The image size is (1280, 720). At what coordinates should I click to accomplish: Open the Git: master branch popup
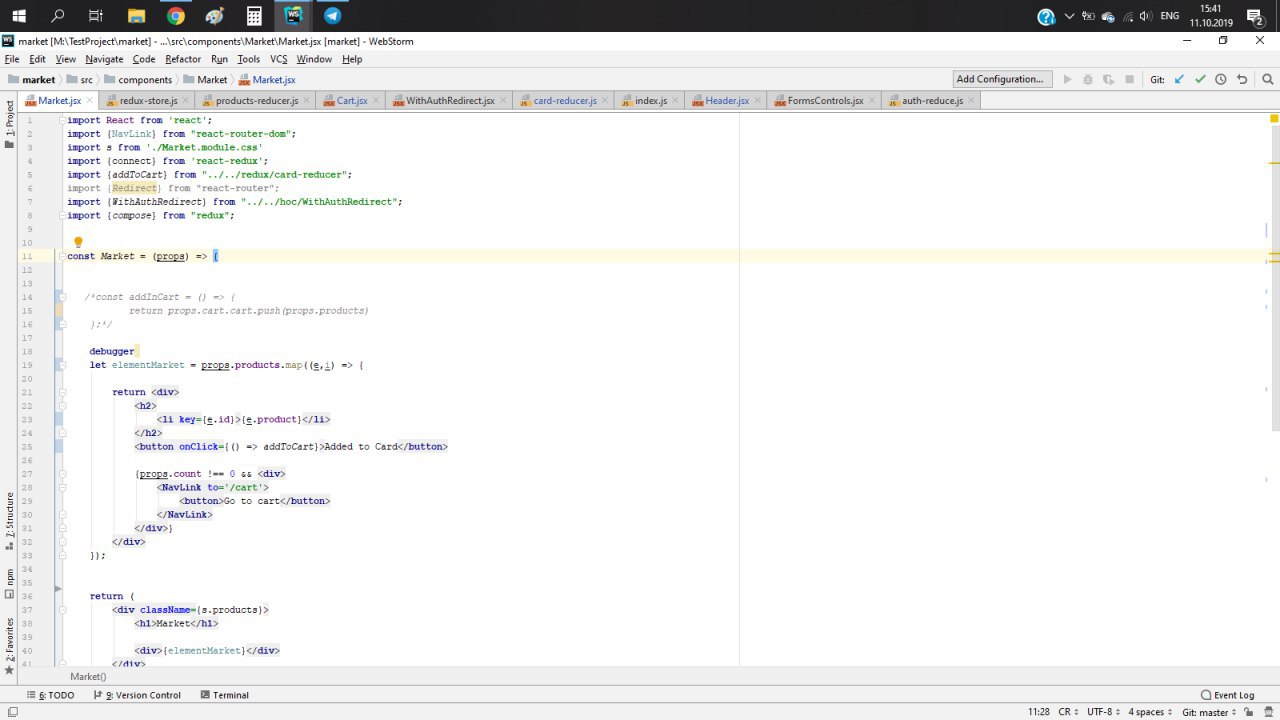[x=1208, y=711]
